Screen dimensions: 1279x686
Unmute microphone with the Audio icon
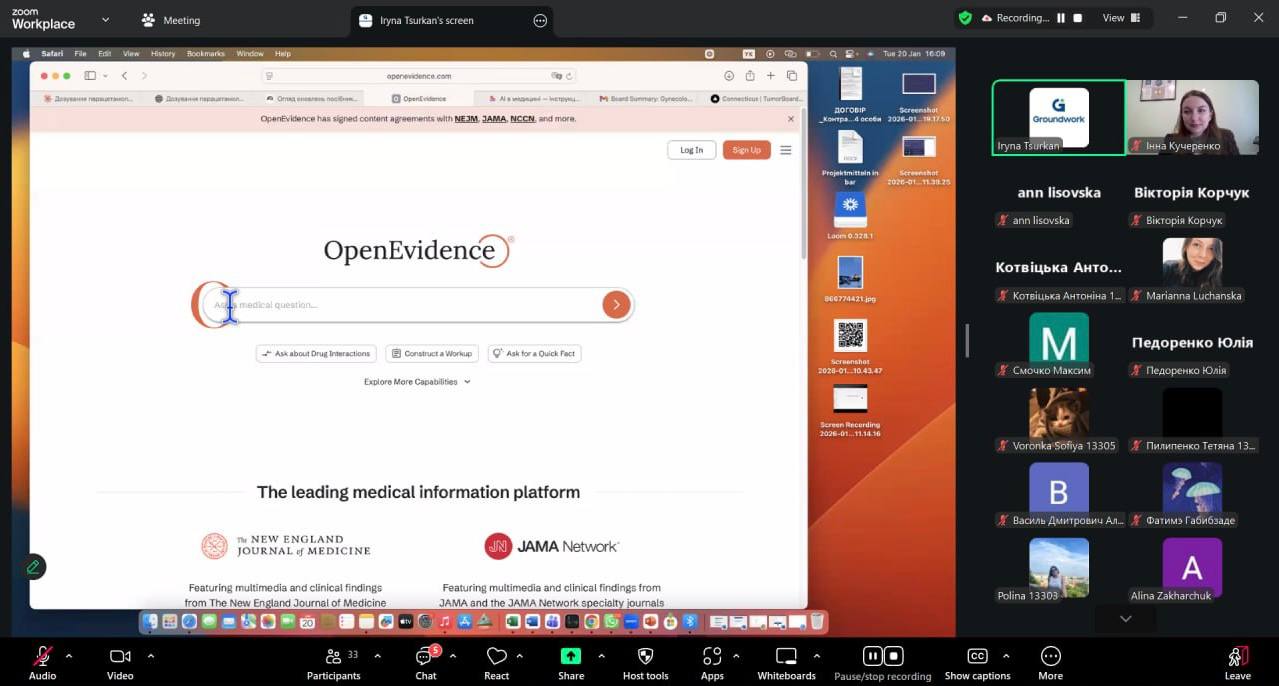pyautogui.click(x=42, y=657)
